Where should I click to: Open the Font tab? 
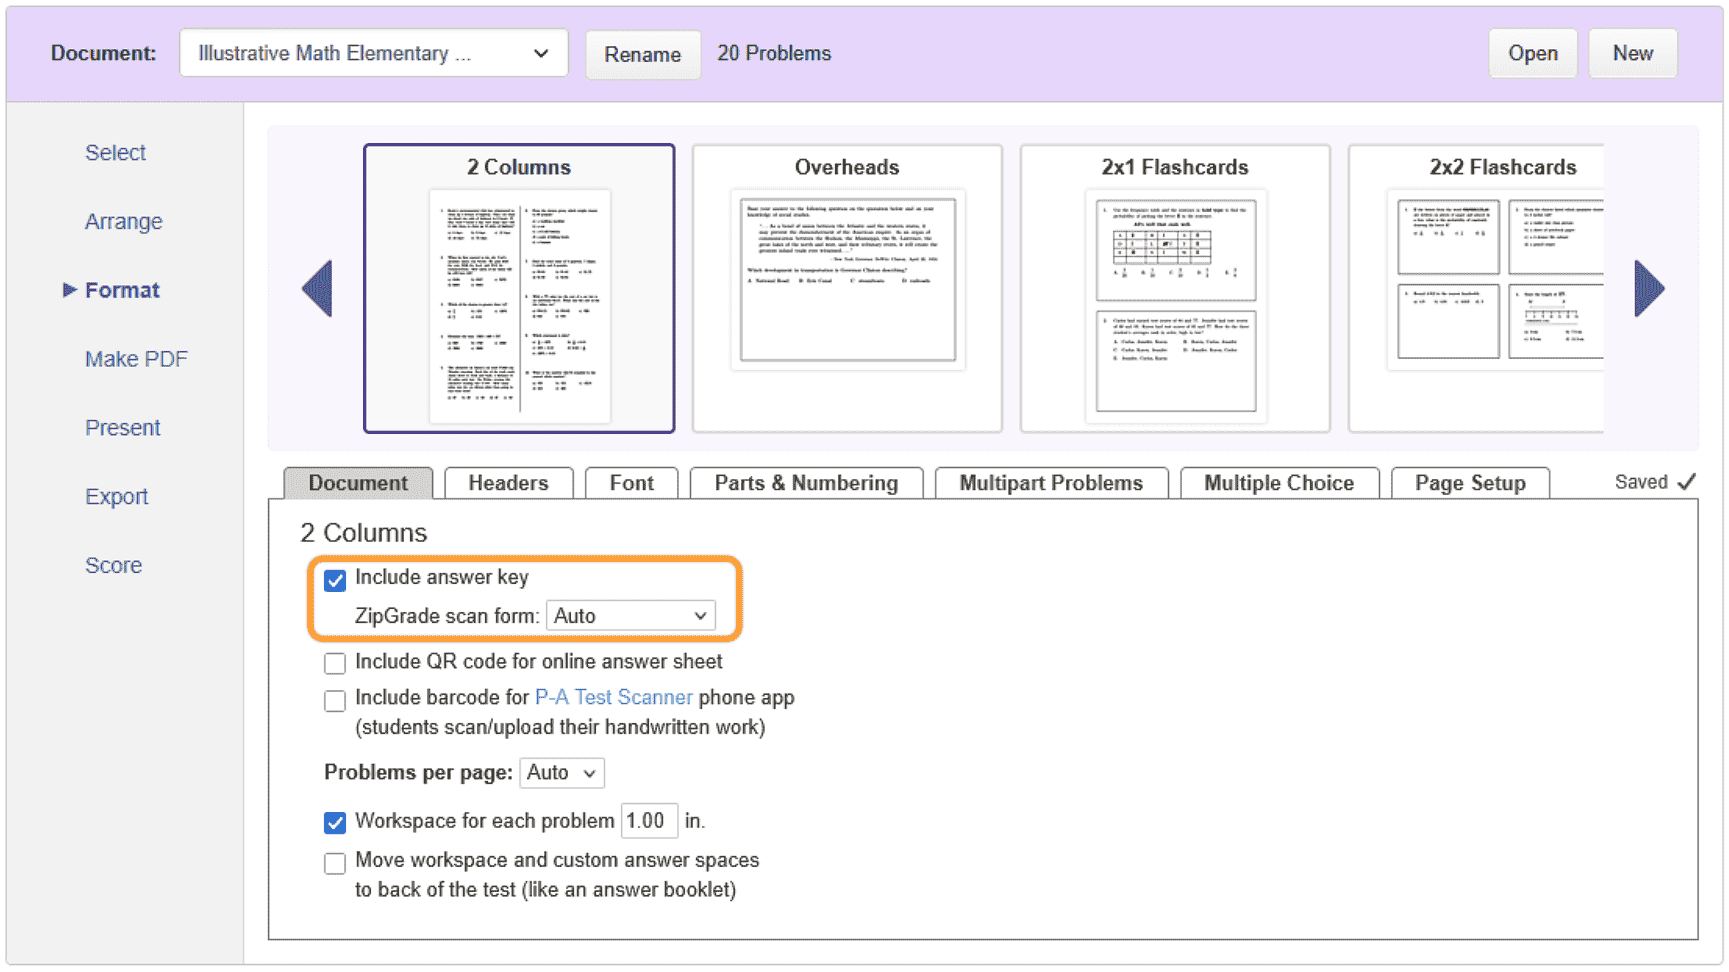tap(631, 483)
